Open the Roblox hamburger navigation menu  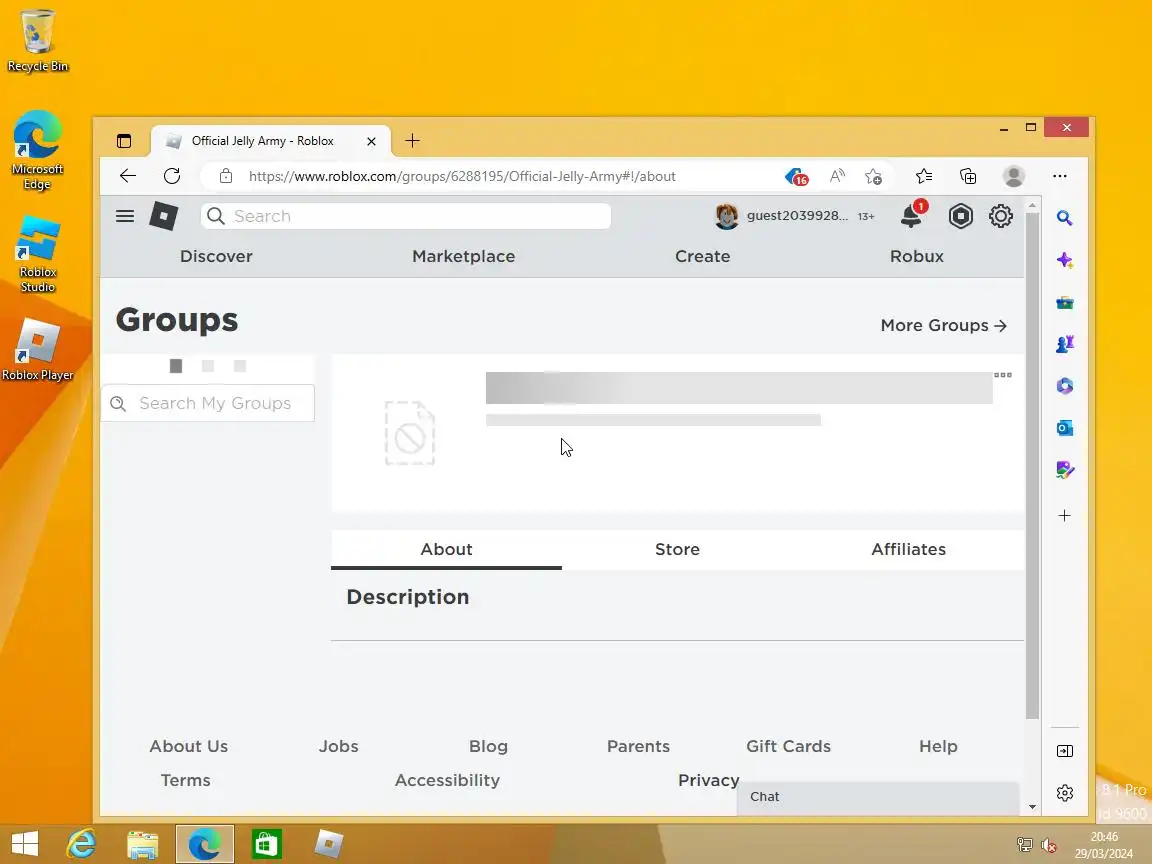tap(125, 216)
